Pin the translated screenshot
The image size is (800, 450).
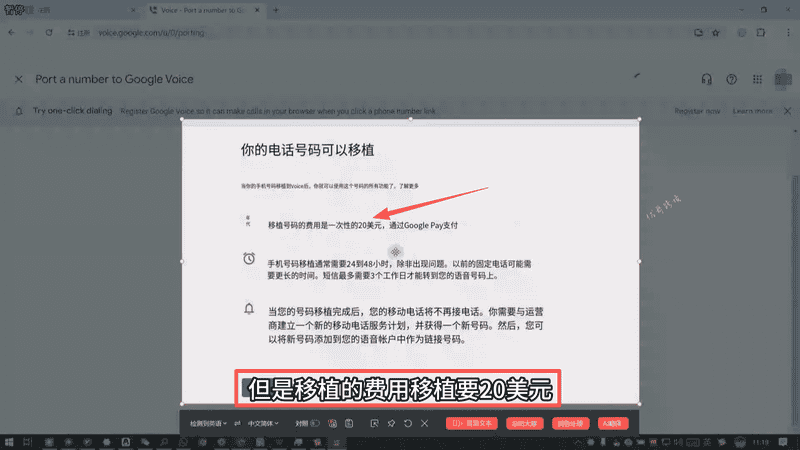pos(391,423)
